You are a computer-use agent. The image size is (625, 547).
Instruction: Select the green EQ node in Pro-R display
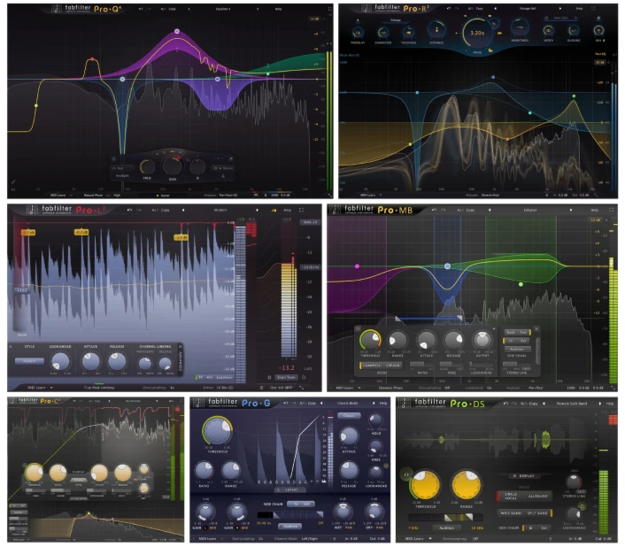pos(574,96)
